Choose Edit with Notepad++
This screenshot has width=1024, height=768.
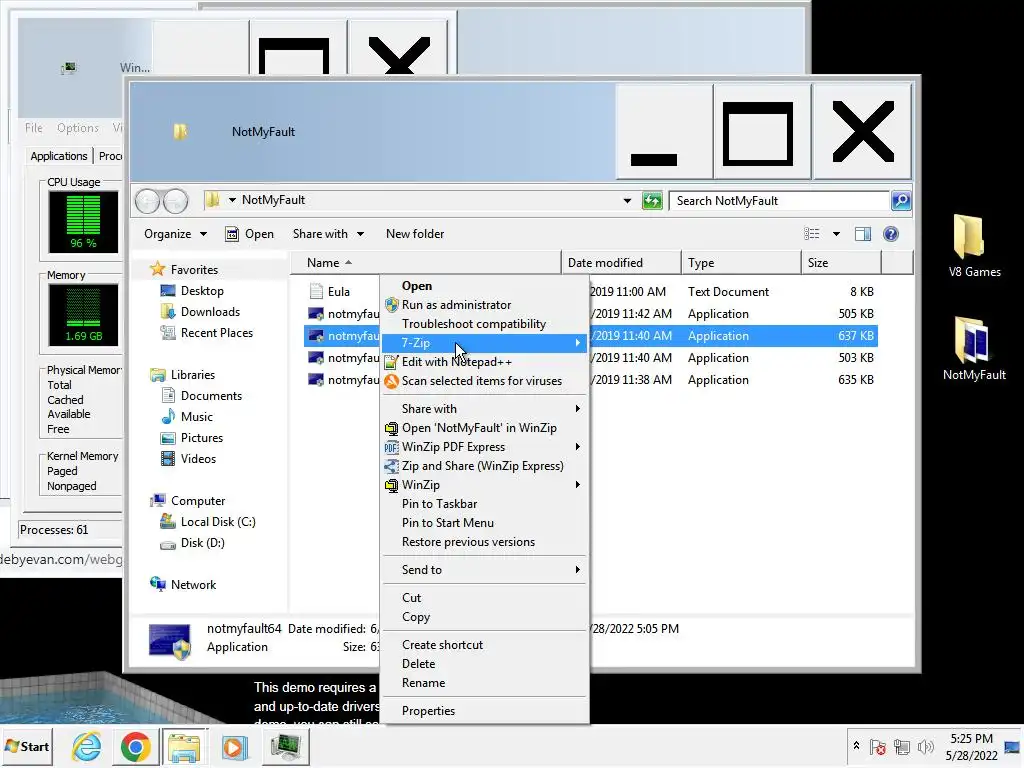[x=484, y=362]
